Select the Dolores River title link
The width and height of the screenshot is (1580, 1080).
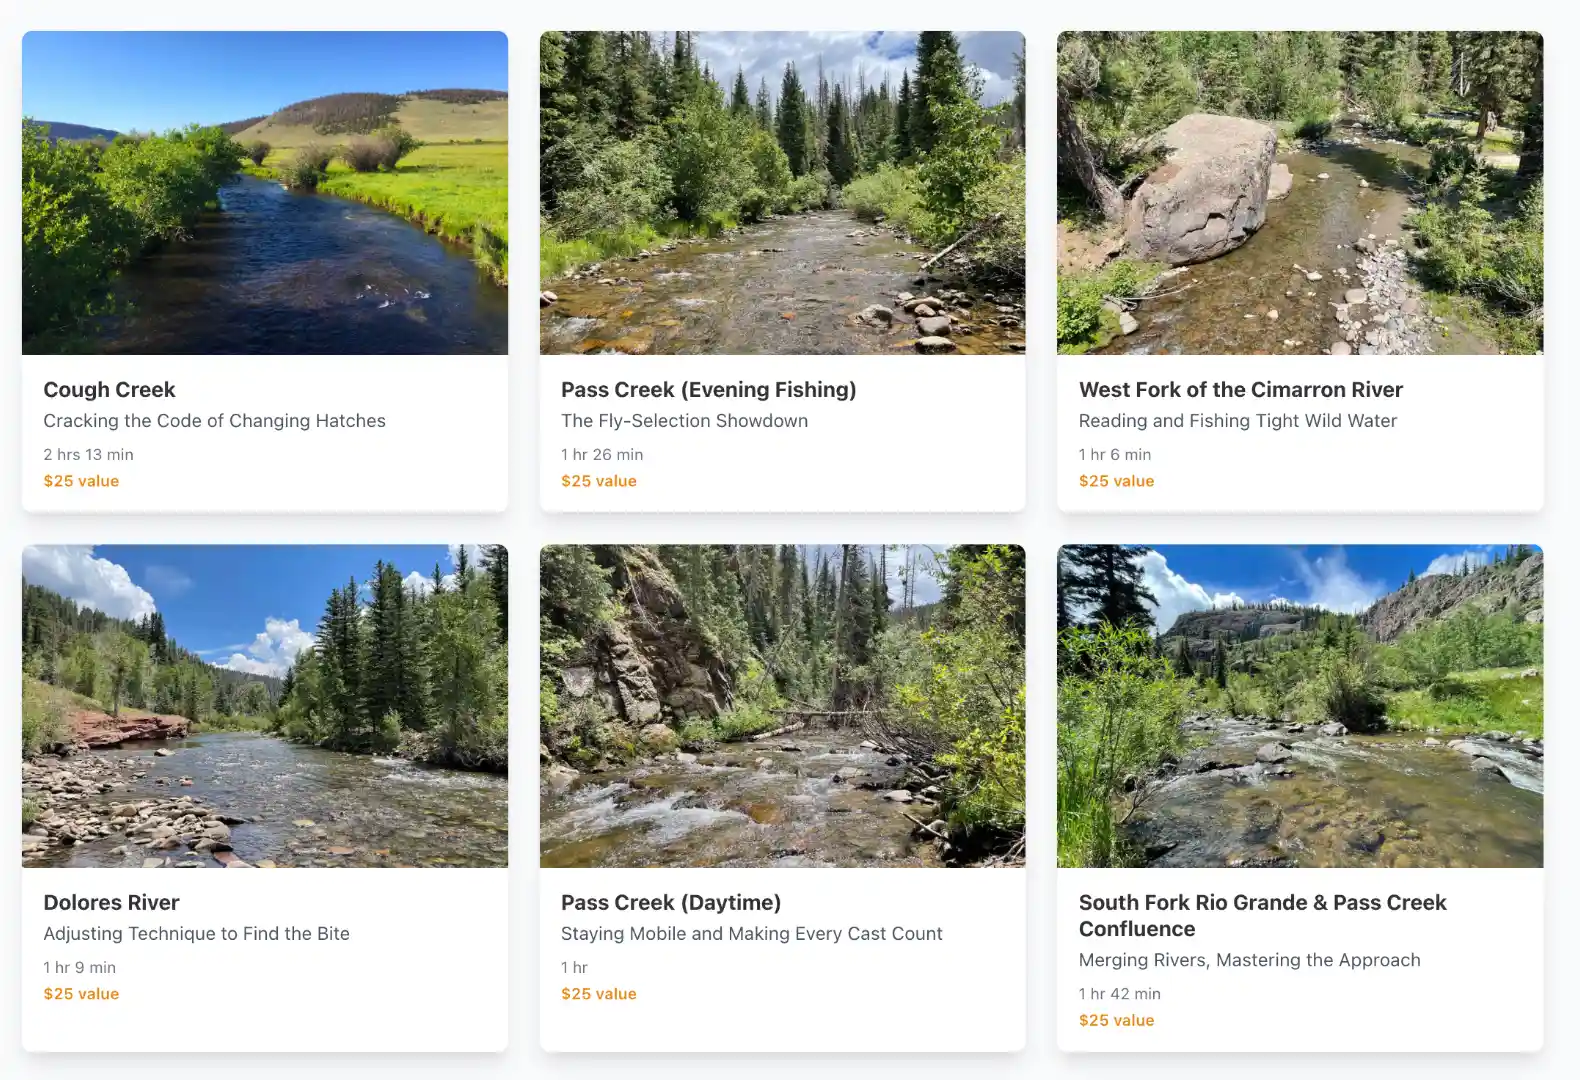111,902
